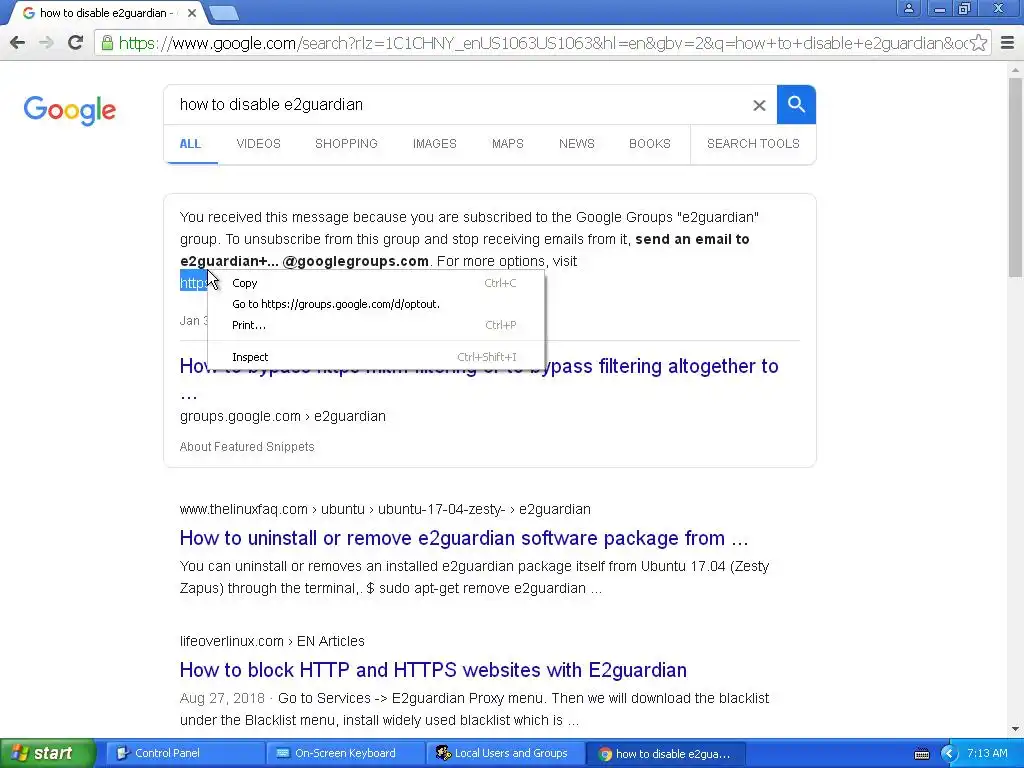Screen dimensions: 1024x768
Task: Open the MAPS search tab
Action: click(x=507, y=144)
